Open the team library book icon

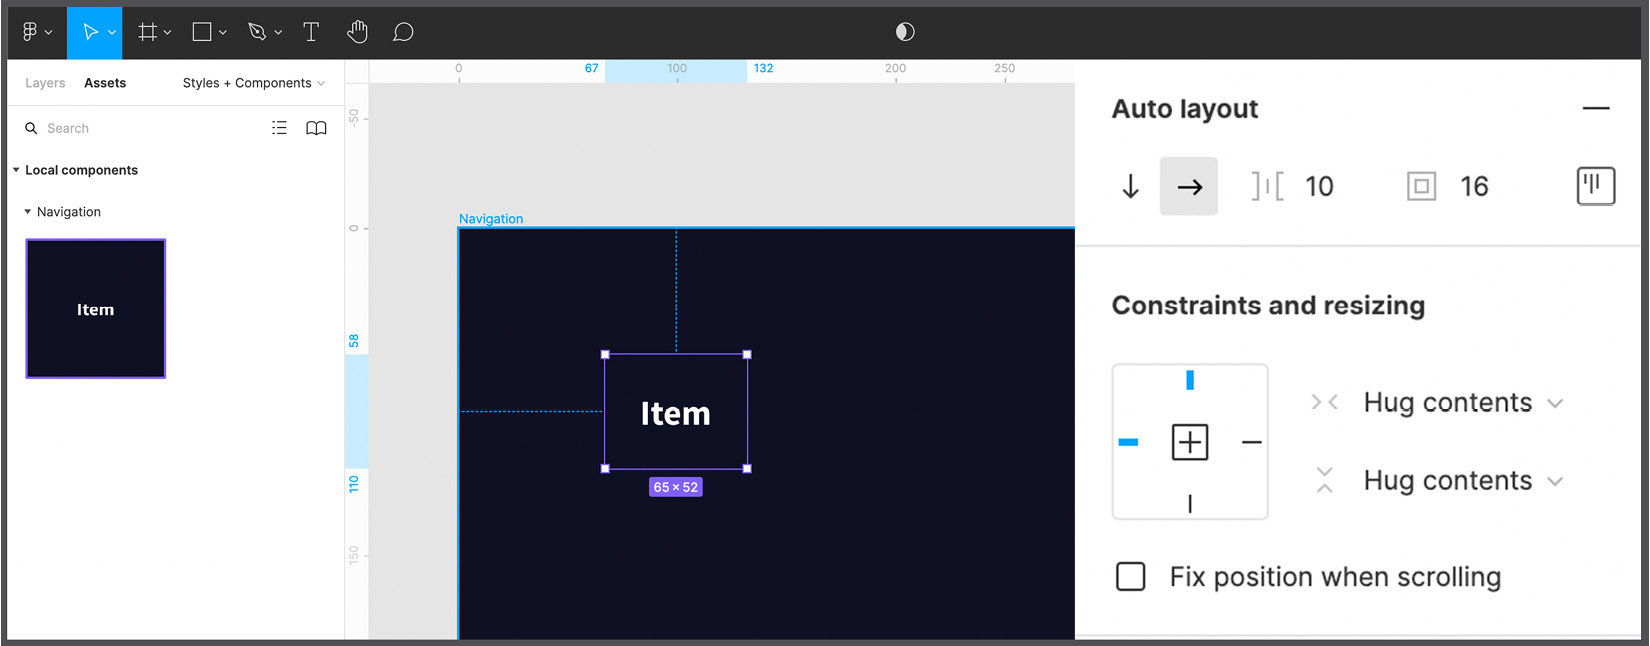click(x=316, y=128)
